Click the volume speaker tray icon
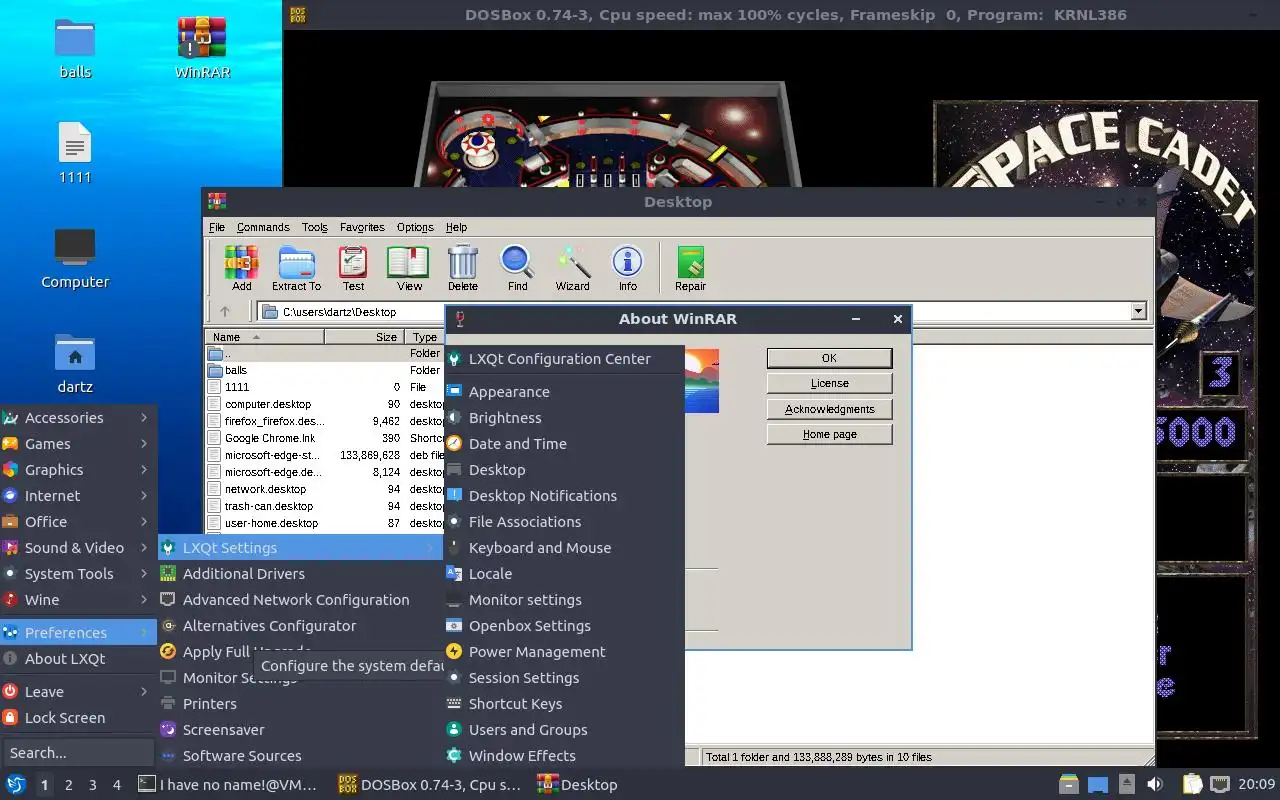The width and height of the screenshot is (1280, 800). coord(1155,784)
